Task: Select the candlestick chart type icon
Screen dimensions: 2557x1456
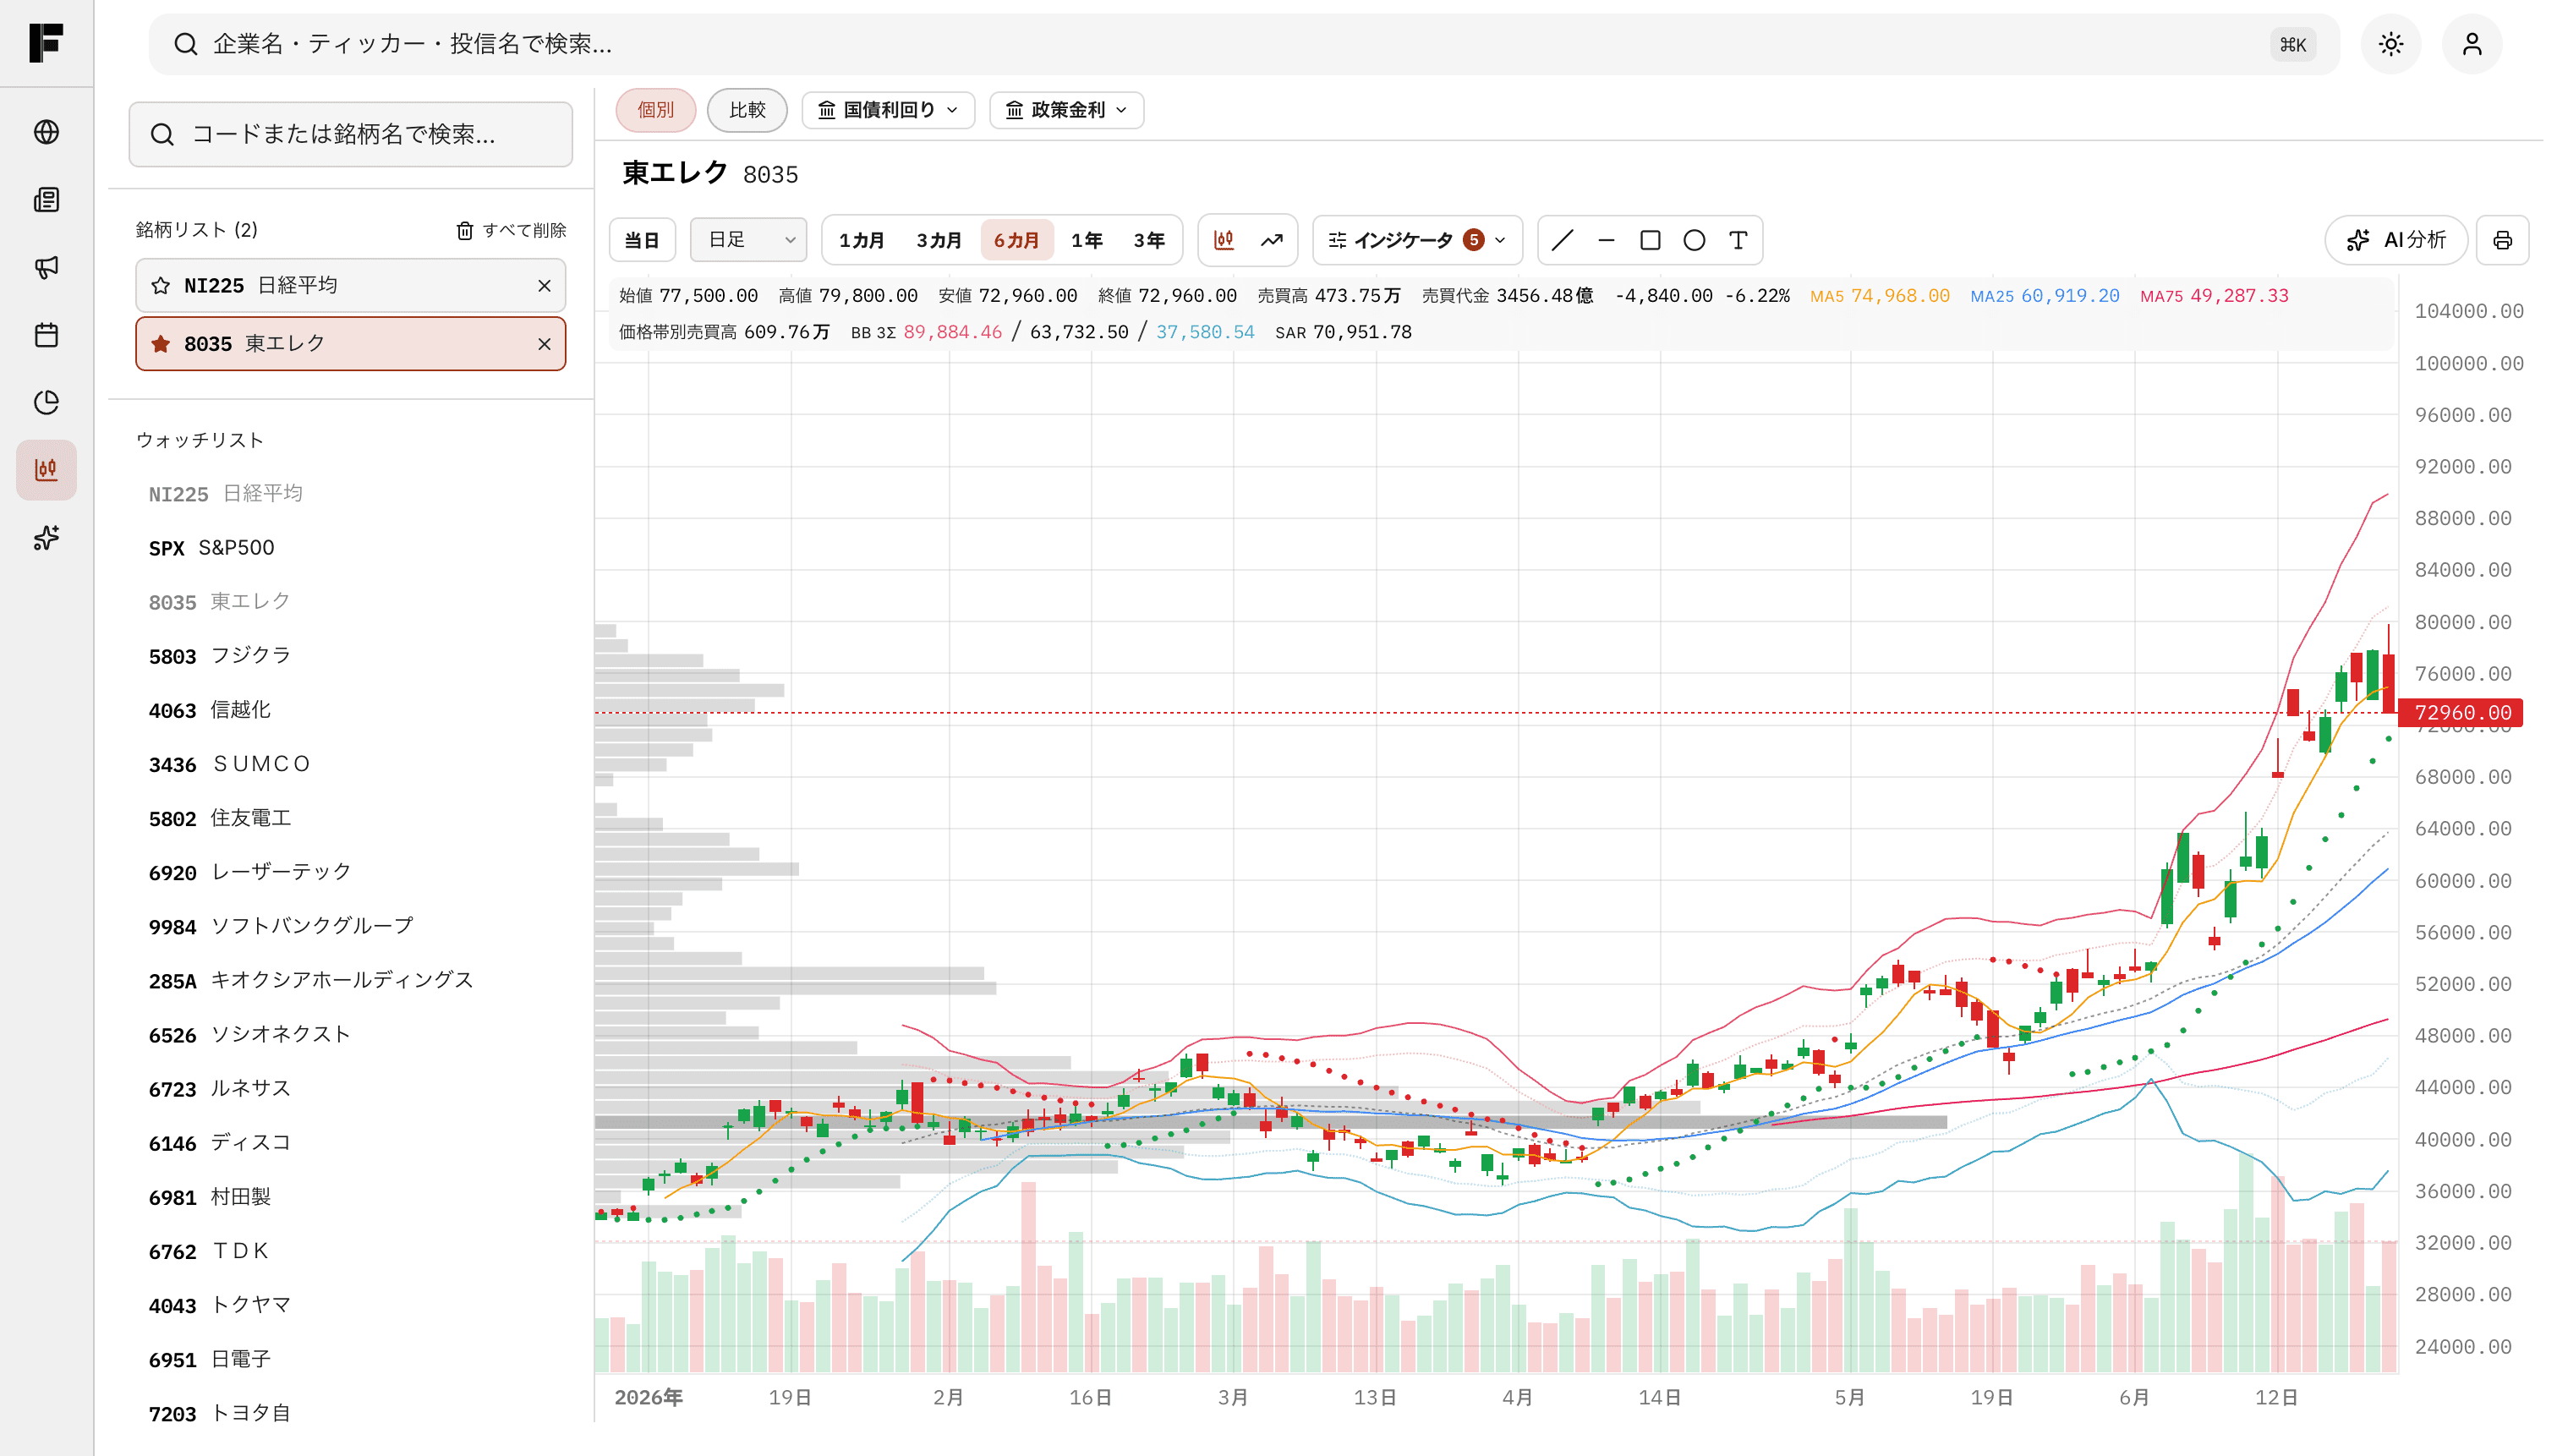Action: tap(1224, 240)
